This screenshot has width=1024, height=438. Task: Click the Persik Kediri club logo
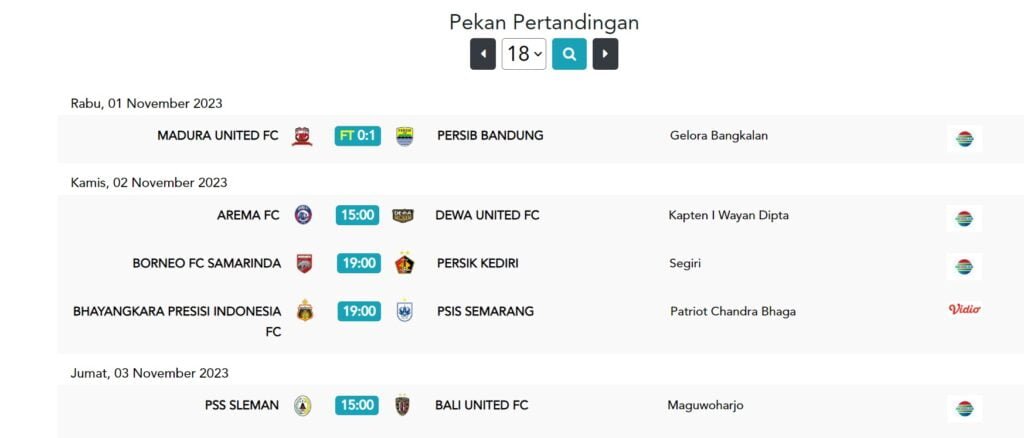coord(404,263)
